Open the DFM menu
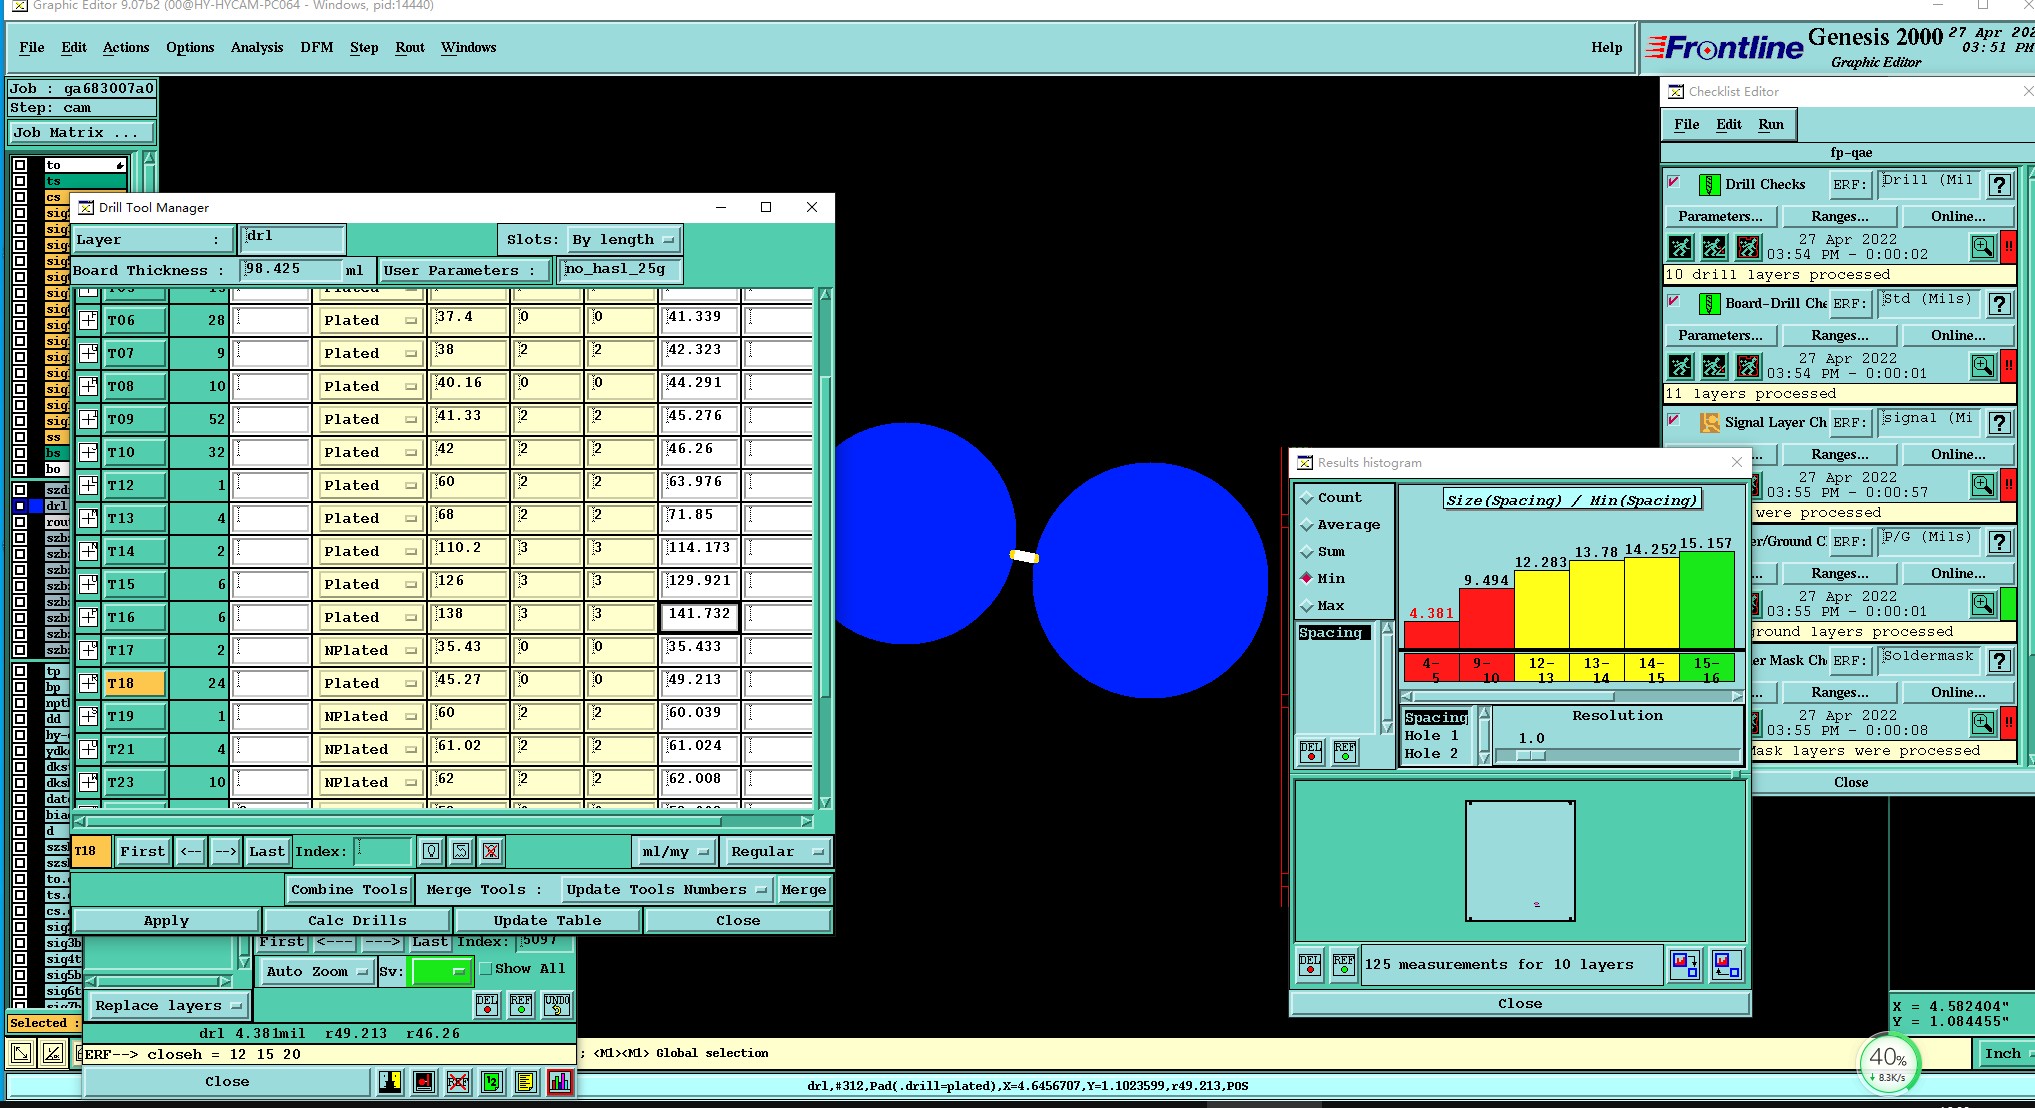Screen dimensions: 2035x1108 point(316,47)
